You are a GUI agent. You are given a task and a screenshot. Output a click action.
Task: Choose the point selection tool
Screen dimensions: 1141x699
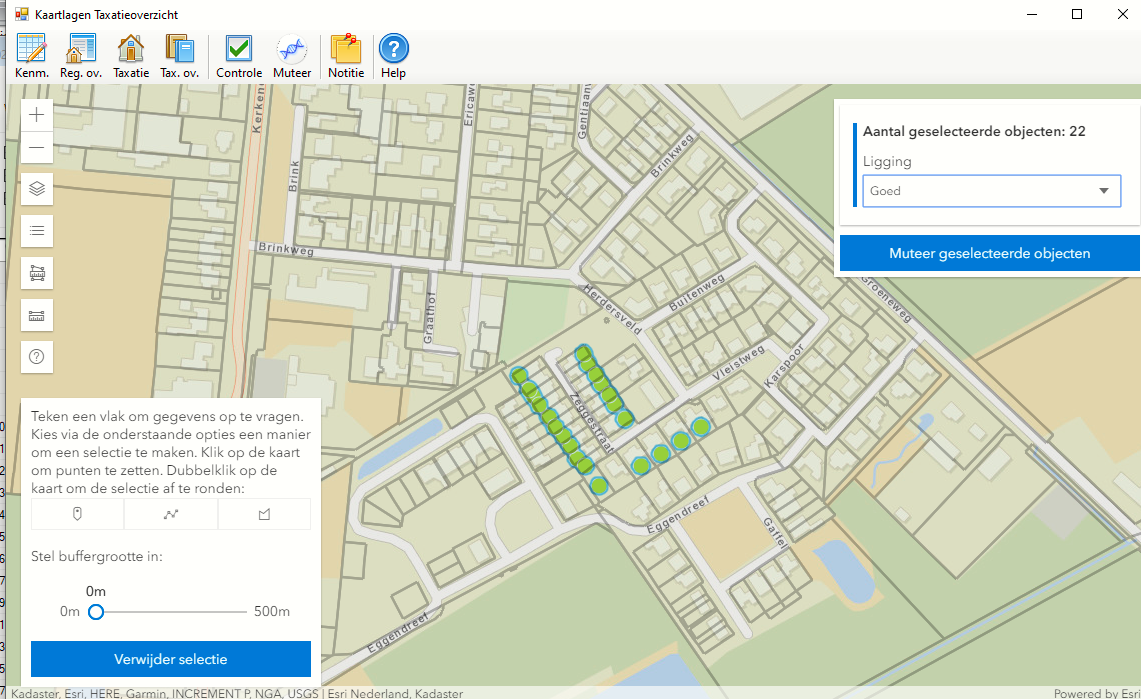tap(77, 514)
